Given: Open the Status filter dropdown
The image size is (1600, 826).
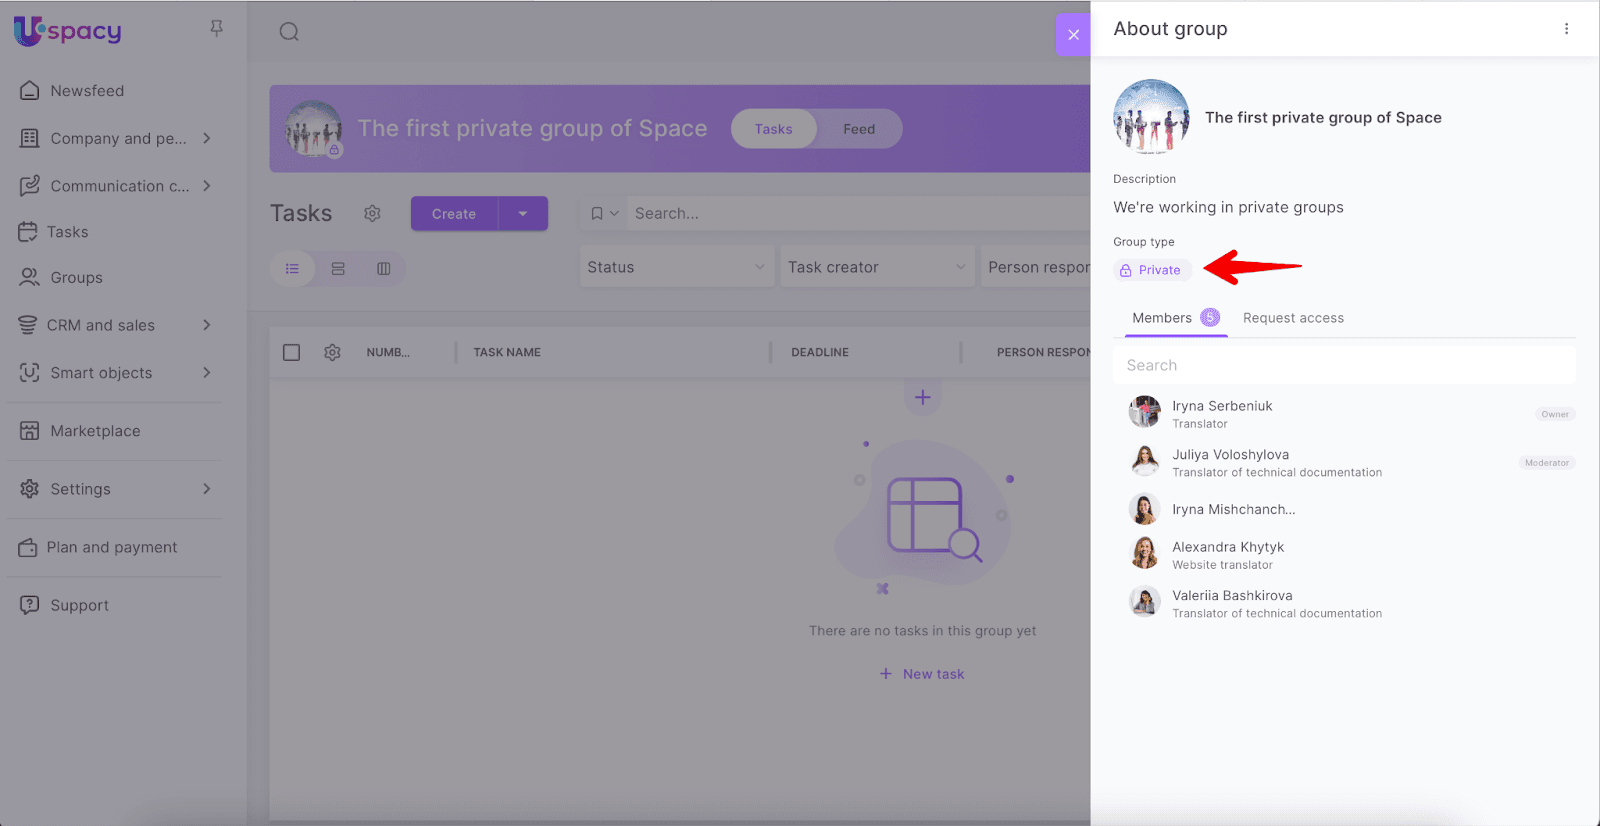Looking at the screenshot, I should coord(676,267).
